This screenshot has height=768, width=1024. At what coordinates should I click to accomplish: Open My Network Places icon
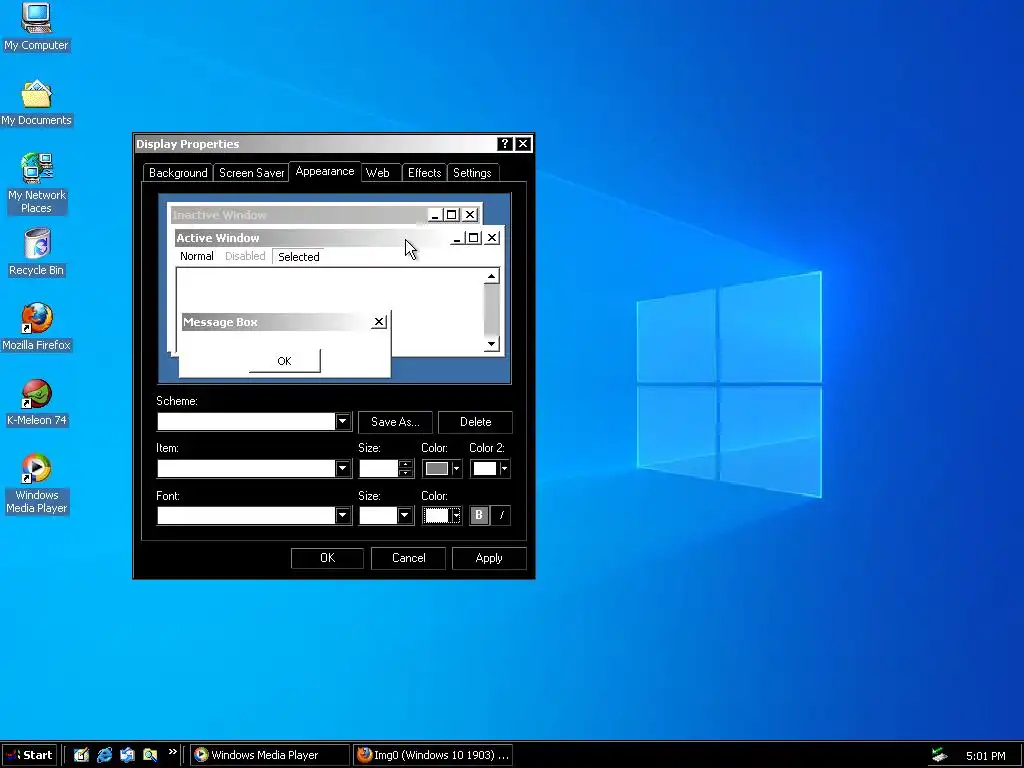[36, 183]
